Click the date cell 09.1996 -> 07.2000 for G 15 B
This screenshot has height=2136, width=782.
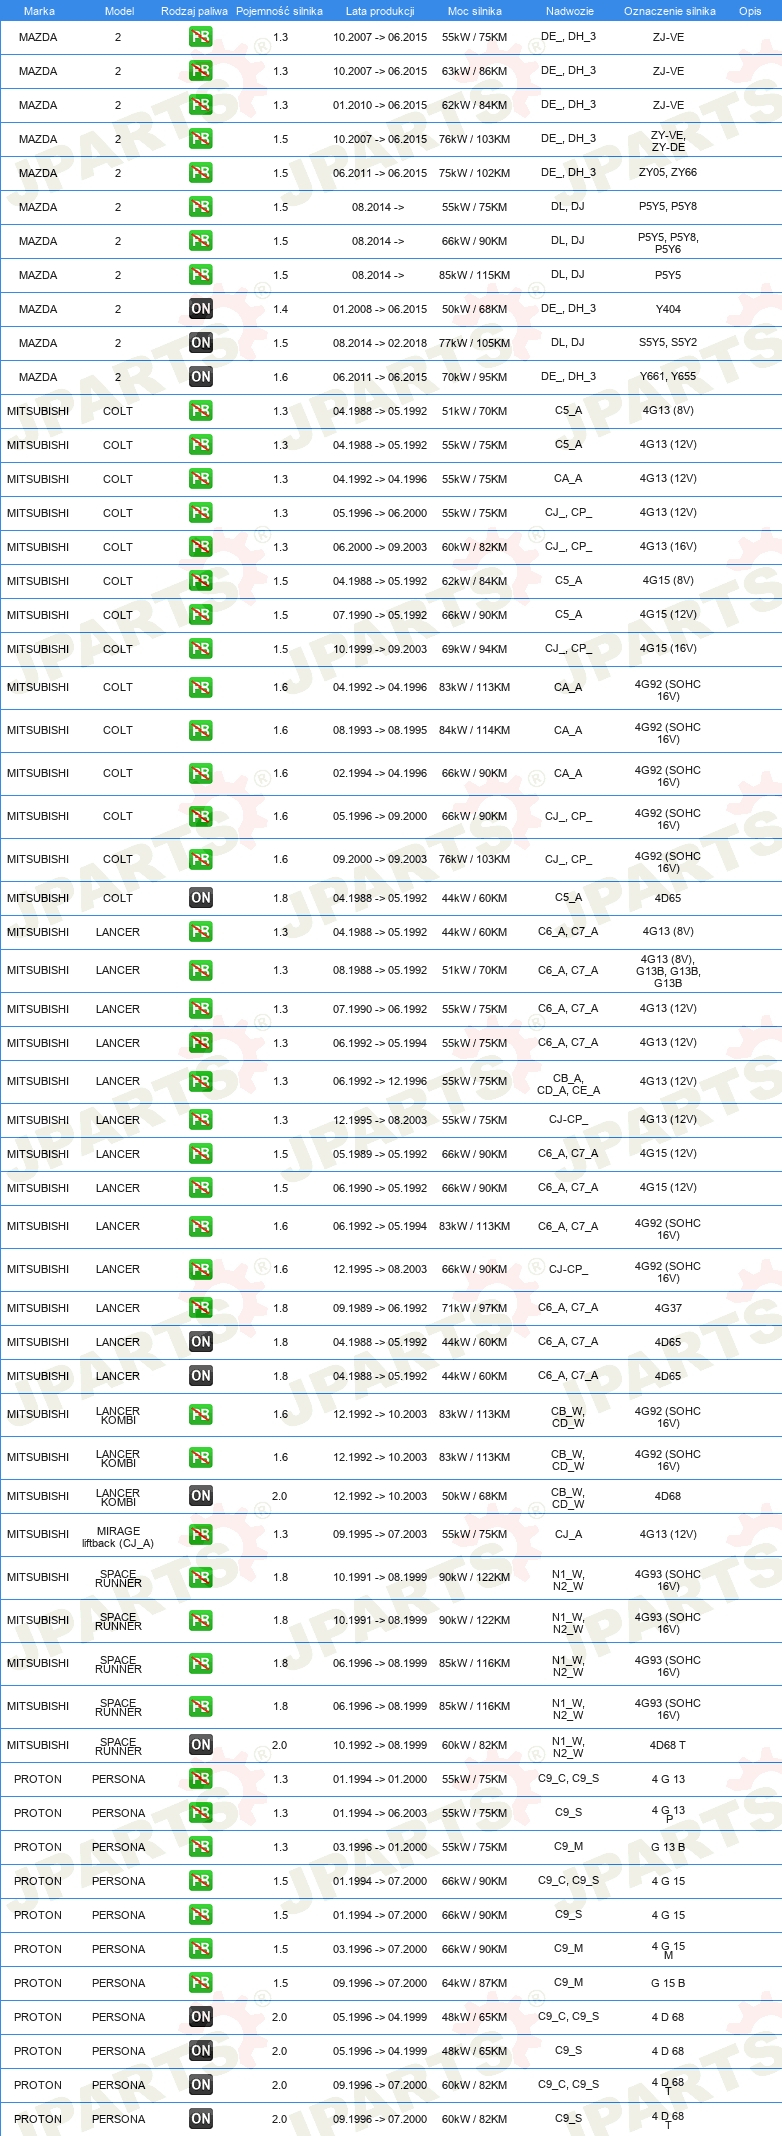380,1983
